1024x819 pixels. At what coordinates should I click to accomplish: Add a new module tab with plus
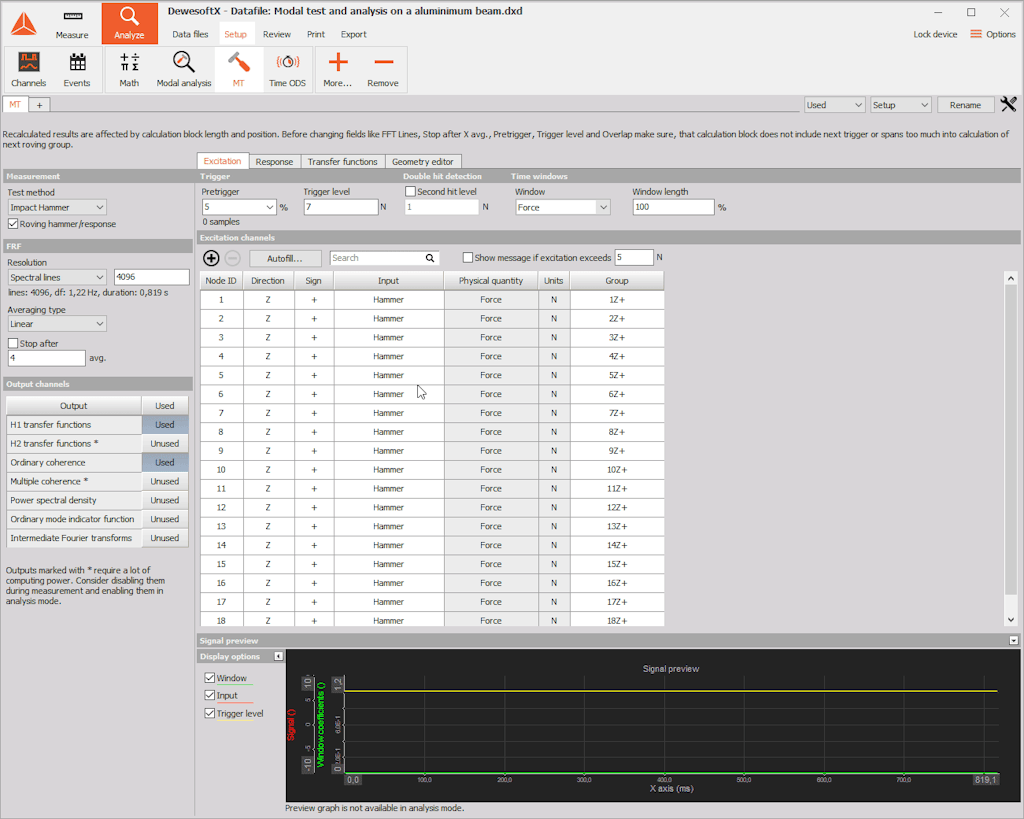39,104
